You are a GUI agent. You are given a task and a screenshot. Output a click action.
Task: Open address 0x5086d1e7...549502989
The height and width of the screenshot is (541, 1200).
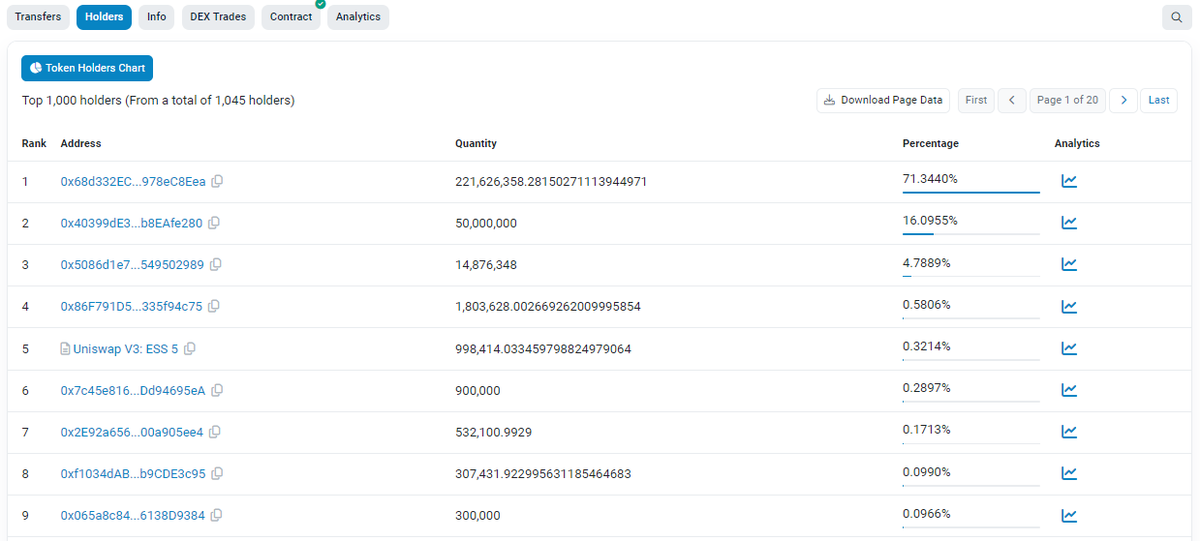point(132,265)
